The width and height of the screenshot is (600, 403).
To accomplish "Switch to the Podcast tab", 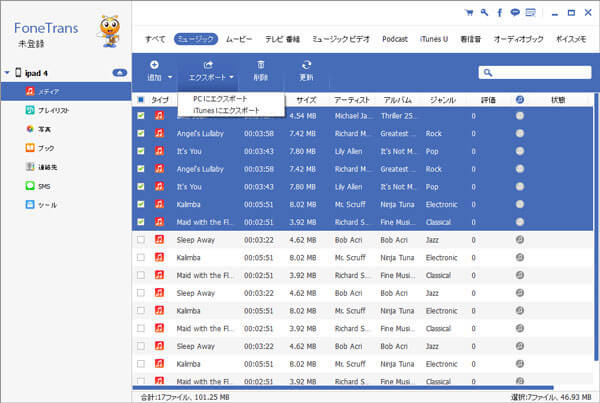I will pos(395,39).
